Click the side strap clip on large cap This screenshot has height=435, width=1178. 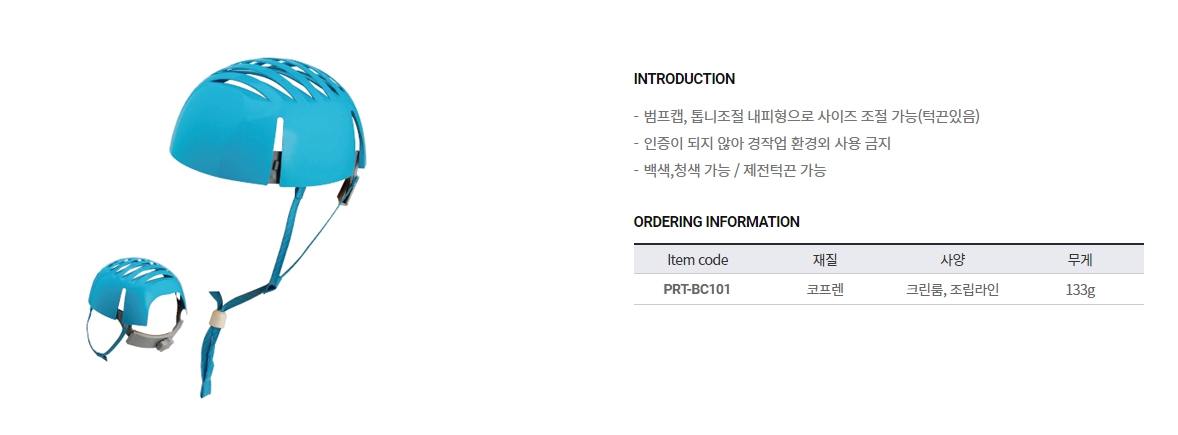(x=348, y=187)
